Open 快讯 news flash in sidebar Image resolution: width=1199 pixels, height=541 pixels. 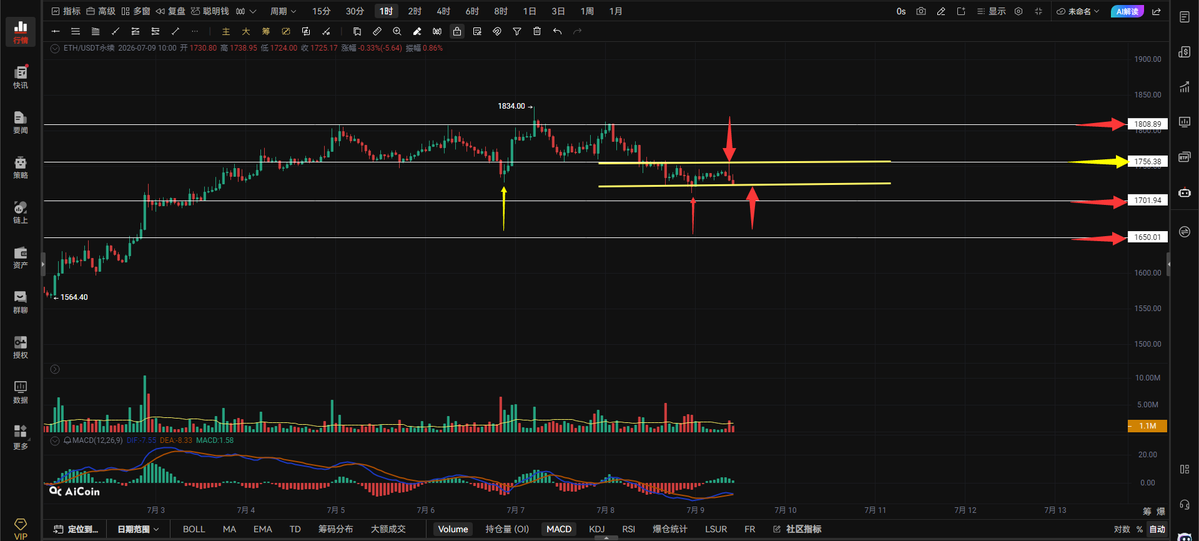(x=21, y=77)
